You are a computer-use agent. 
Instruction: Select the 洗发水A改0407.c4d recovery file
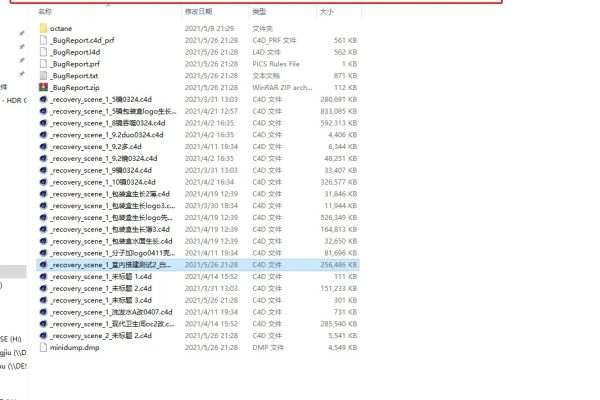112,311
